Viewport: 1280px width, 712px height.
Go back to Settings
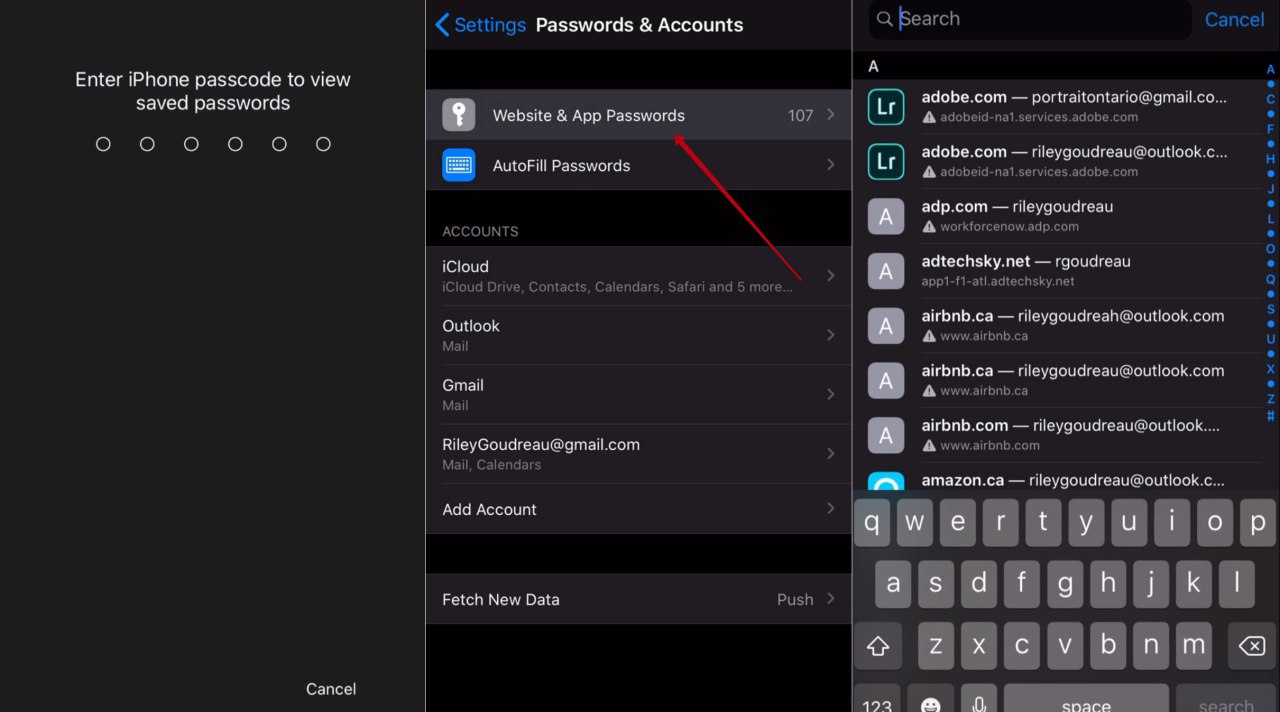coord(481,25)
